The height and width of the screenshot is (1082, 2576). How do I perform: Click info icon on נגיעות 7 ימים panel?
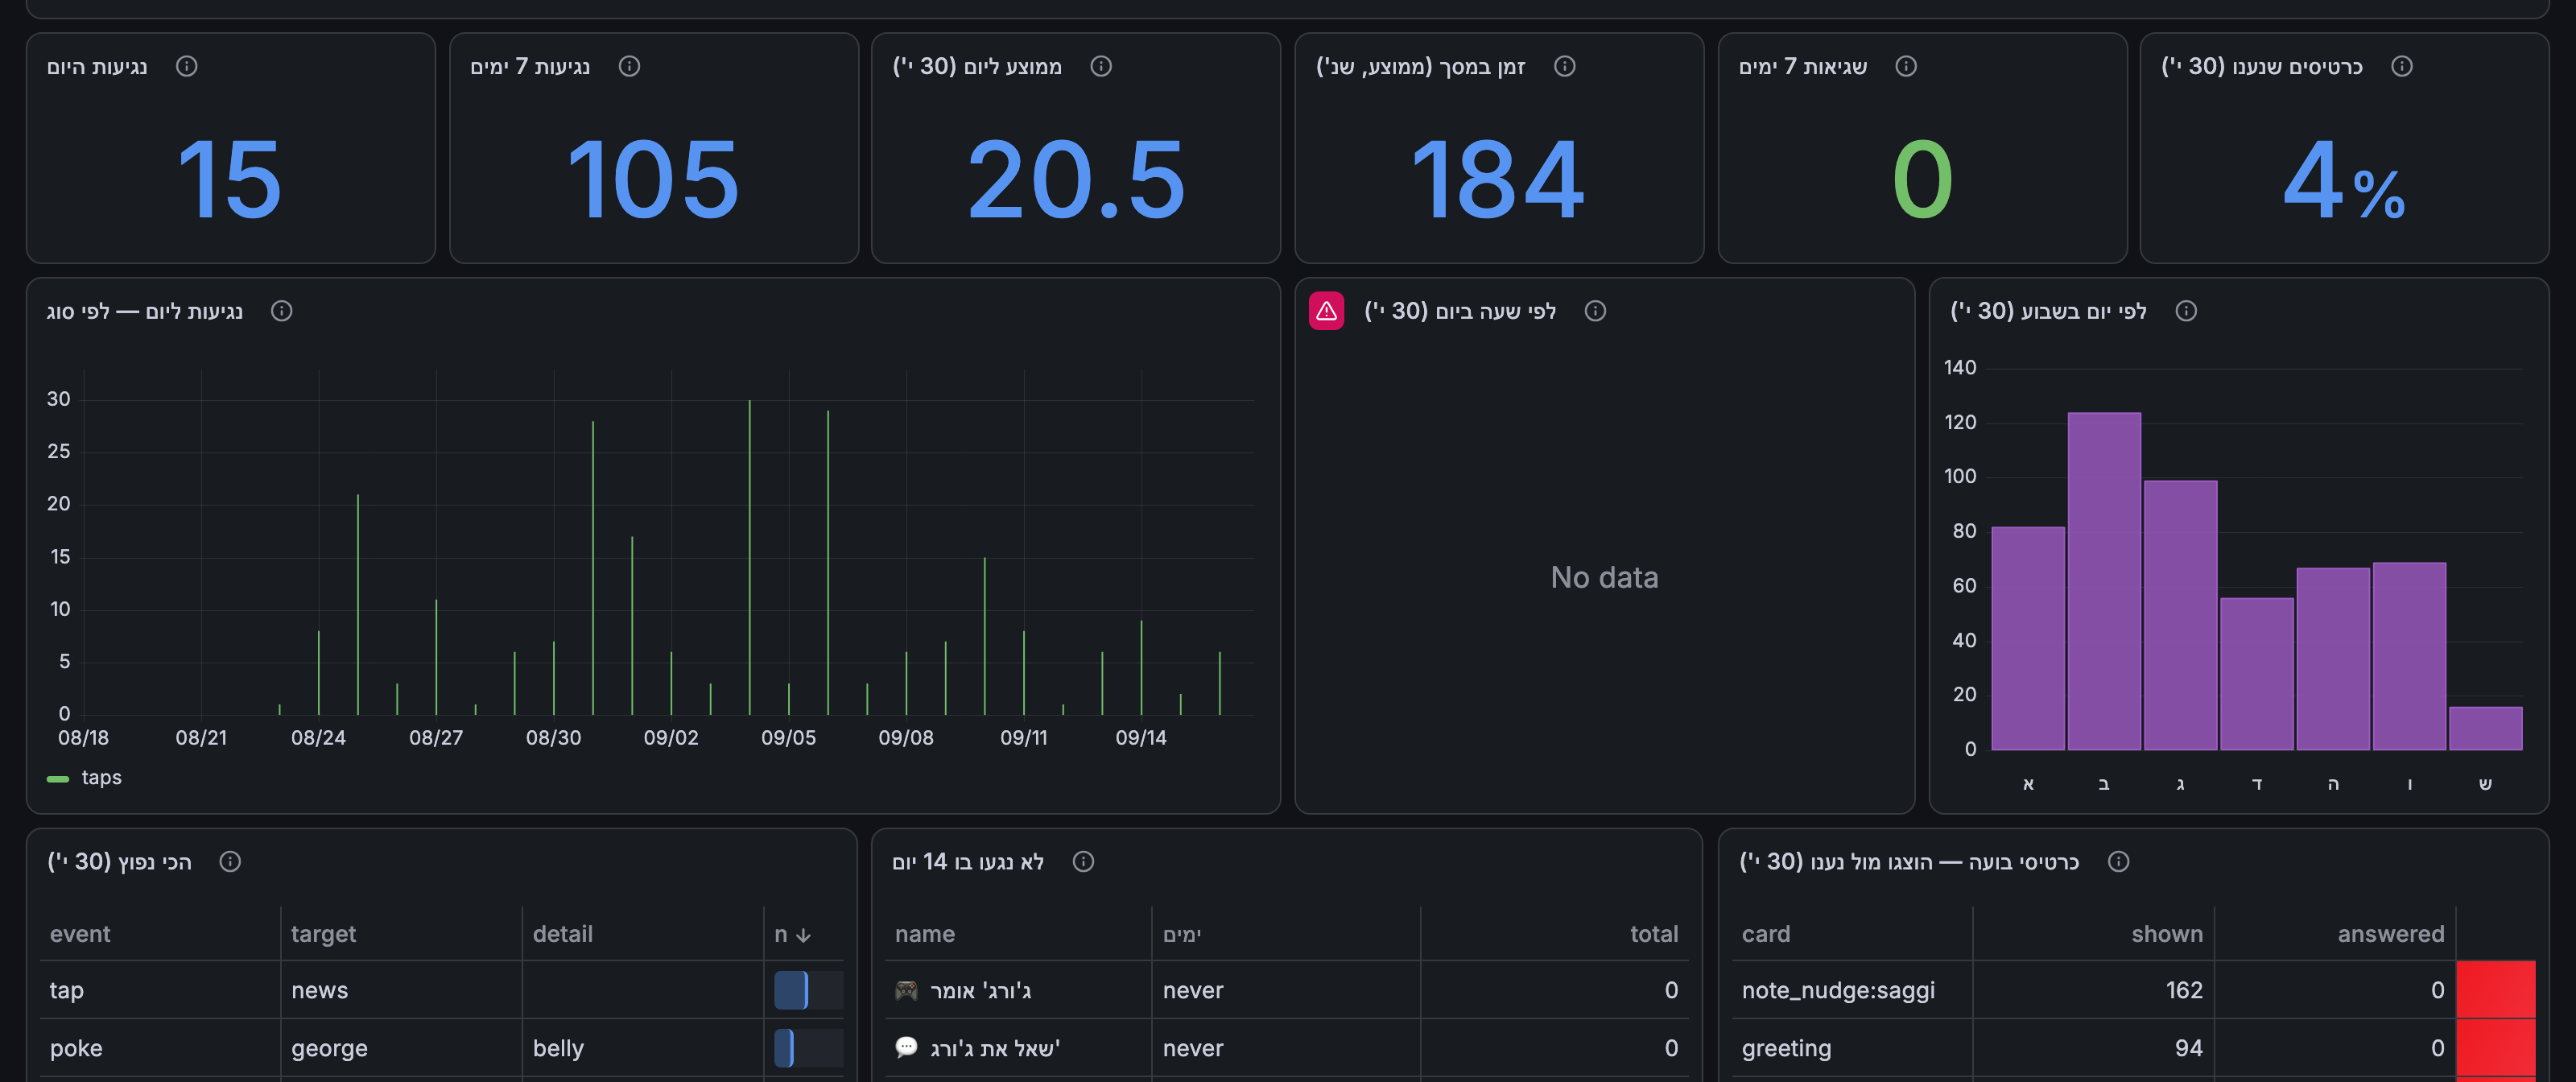coord(629,66)
